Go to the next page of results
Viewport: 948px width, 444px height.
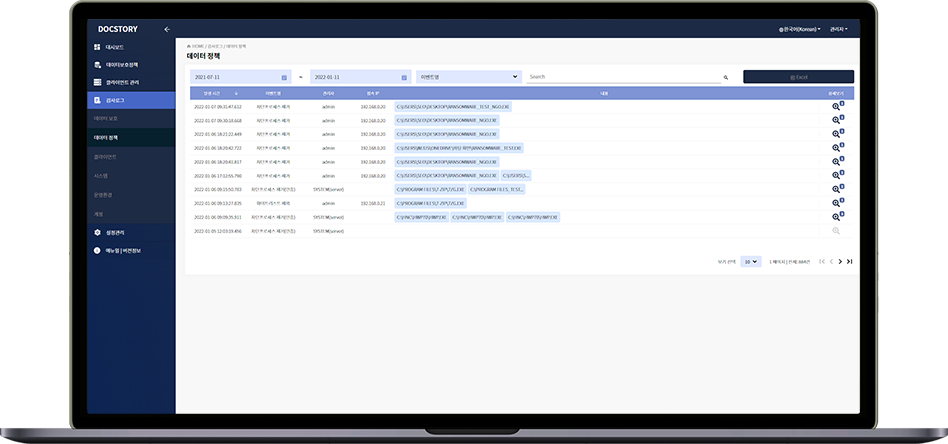(x=840, y=261)
